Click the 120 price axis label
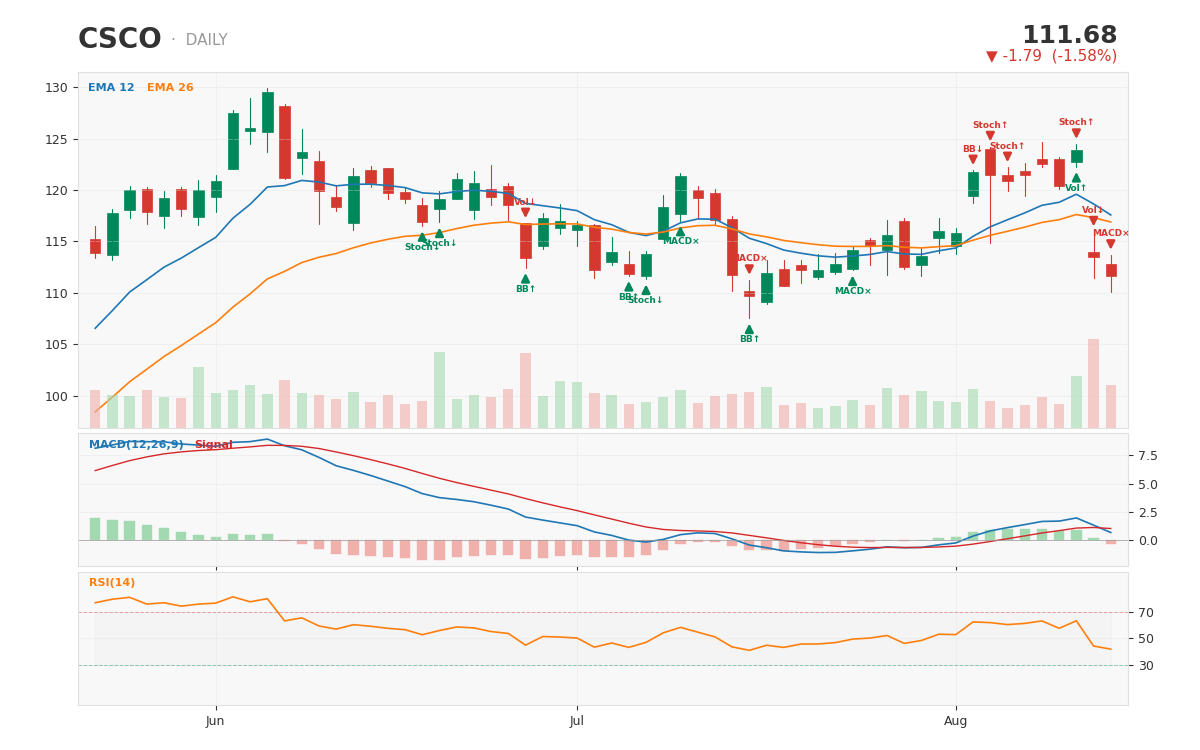 pyautogui.click(x=56, y=191)
